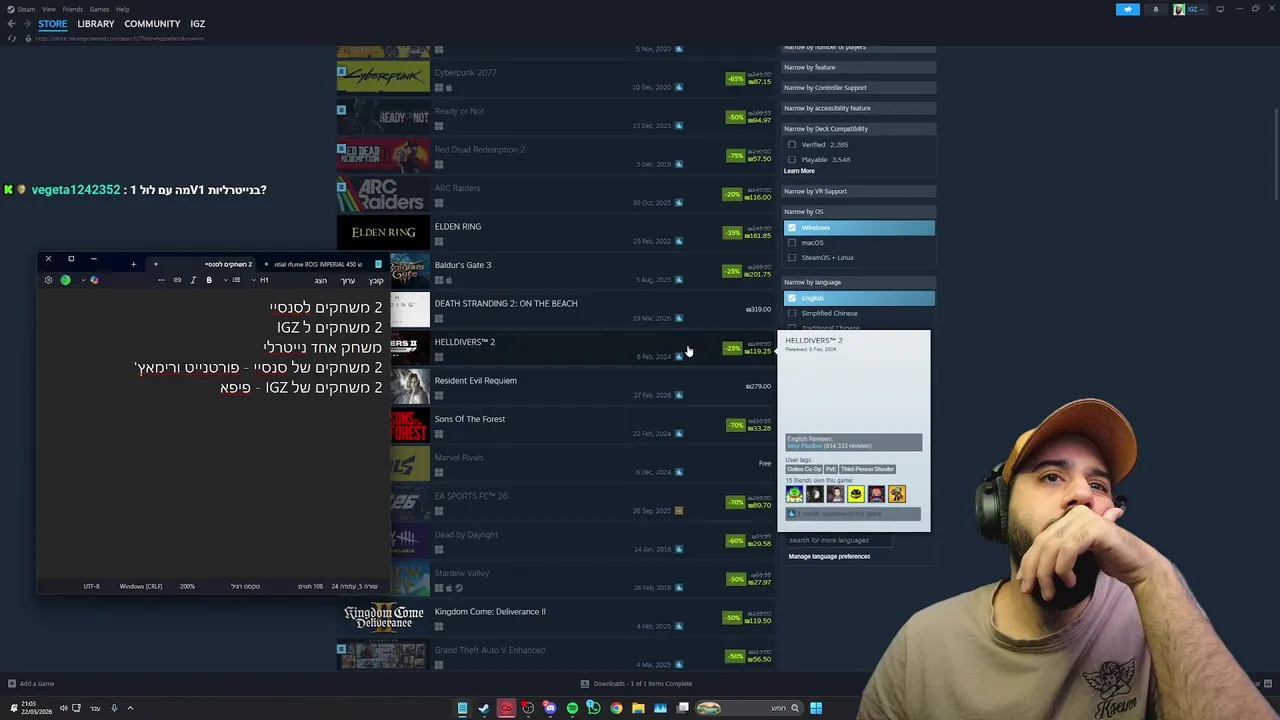The image size is (1280, 720).
Task: Collapse Narrow by language section
Action: [x=858, y=282]
